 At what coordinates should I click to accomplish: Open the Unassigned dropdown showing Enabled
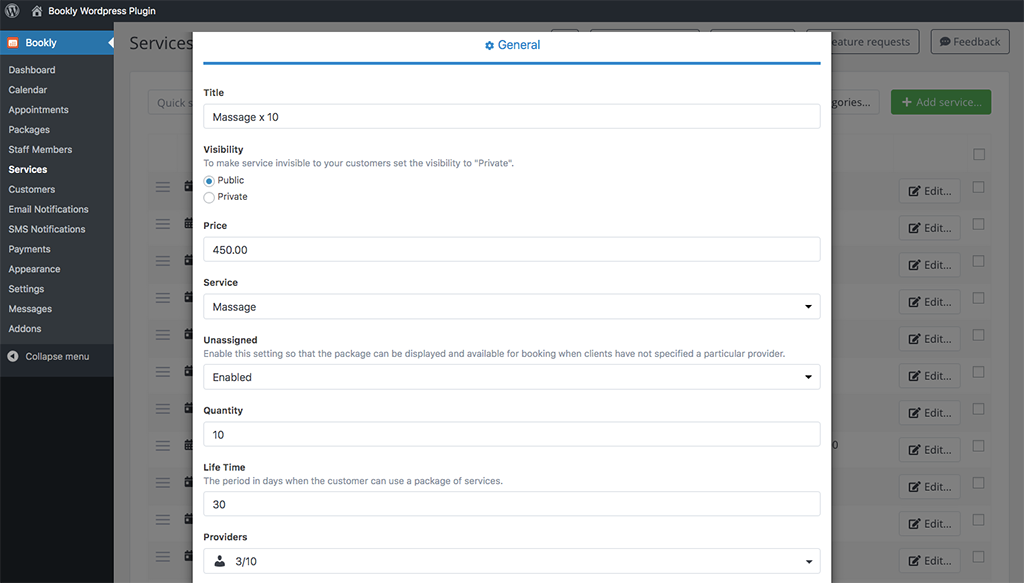(x=511, y=377)
